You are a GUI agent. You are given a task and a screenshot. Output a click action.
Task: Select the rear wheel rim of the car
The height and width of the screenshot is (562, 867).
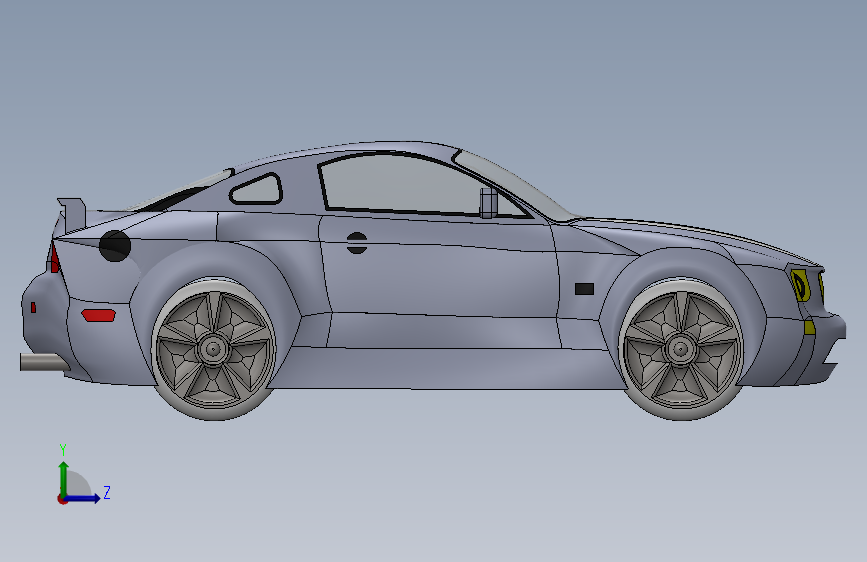click(213, 349)
